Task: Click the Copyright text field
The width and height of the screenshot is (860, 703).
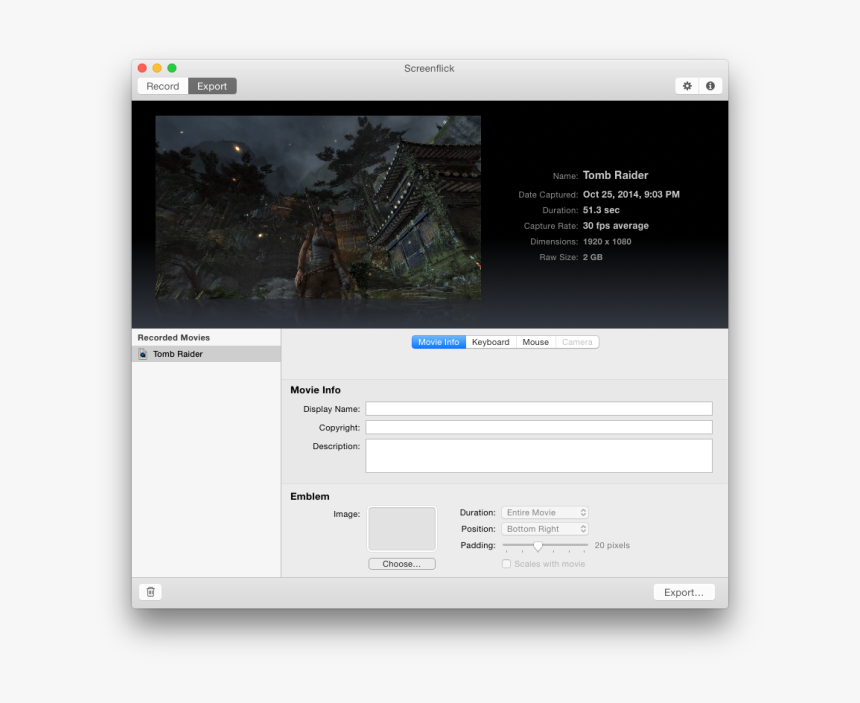Action: (539, 427)
